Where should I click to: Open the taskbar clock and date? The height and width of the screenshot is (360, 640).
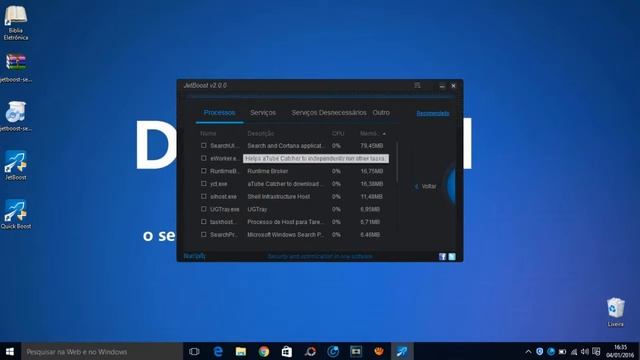(x=620, y=351)
